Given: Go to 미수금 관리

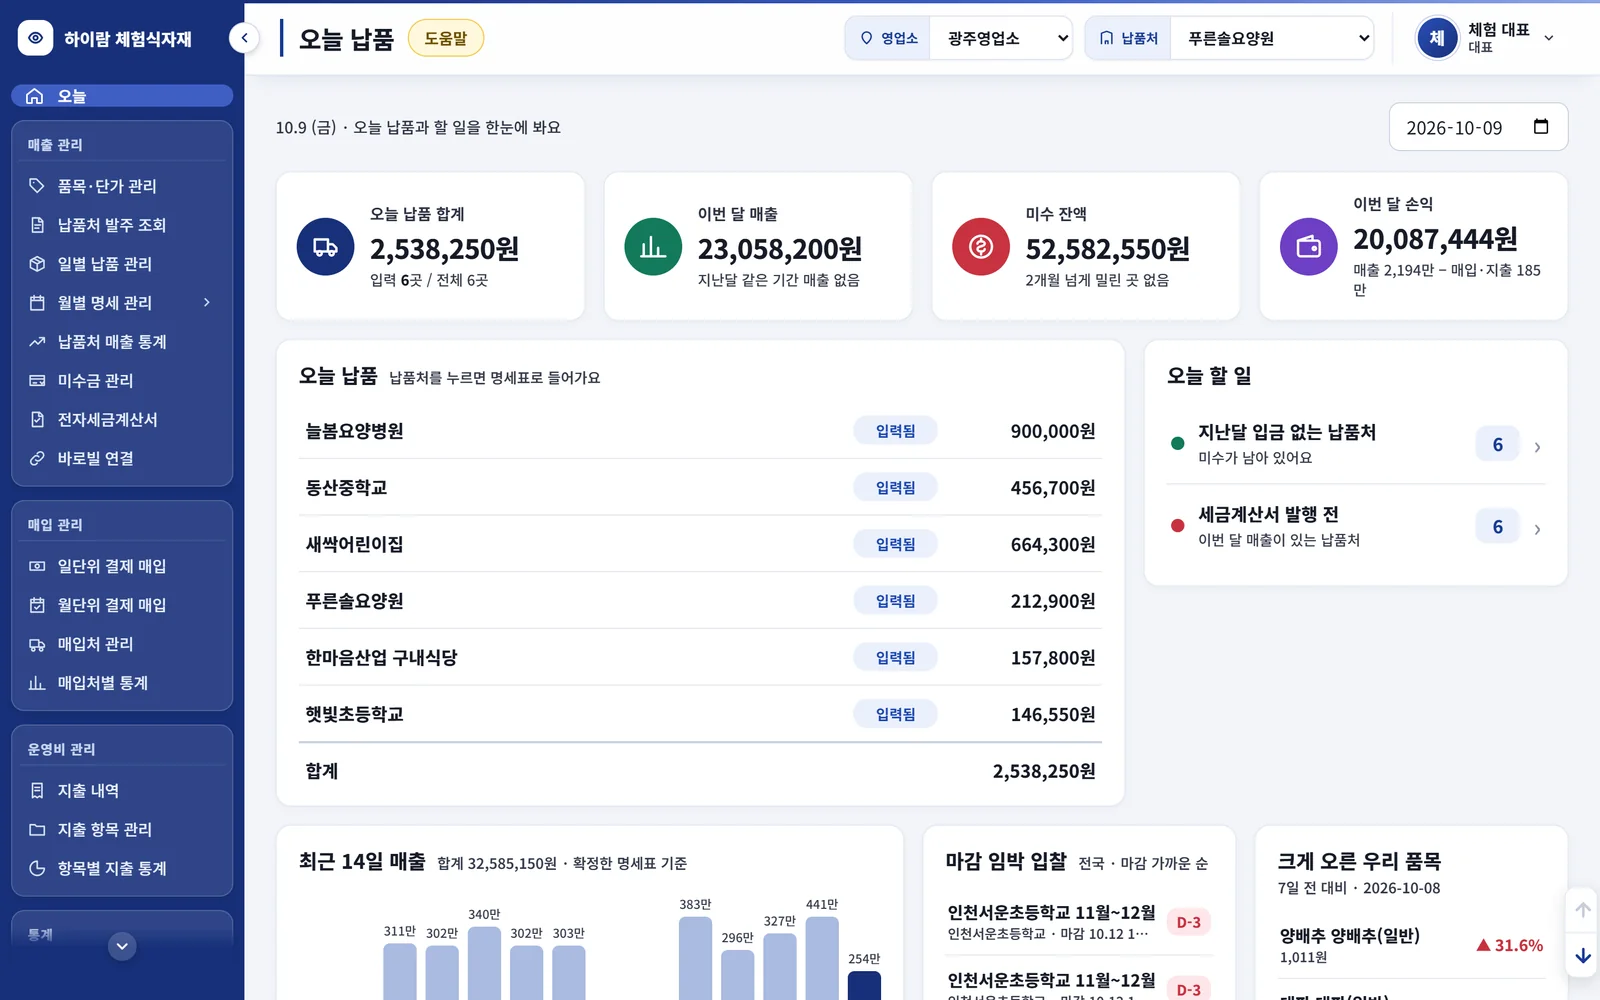Looking at the screenshot, I should click(122, 381).
